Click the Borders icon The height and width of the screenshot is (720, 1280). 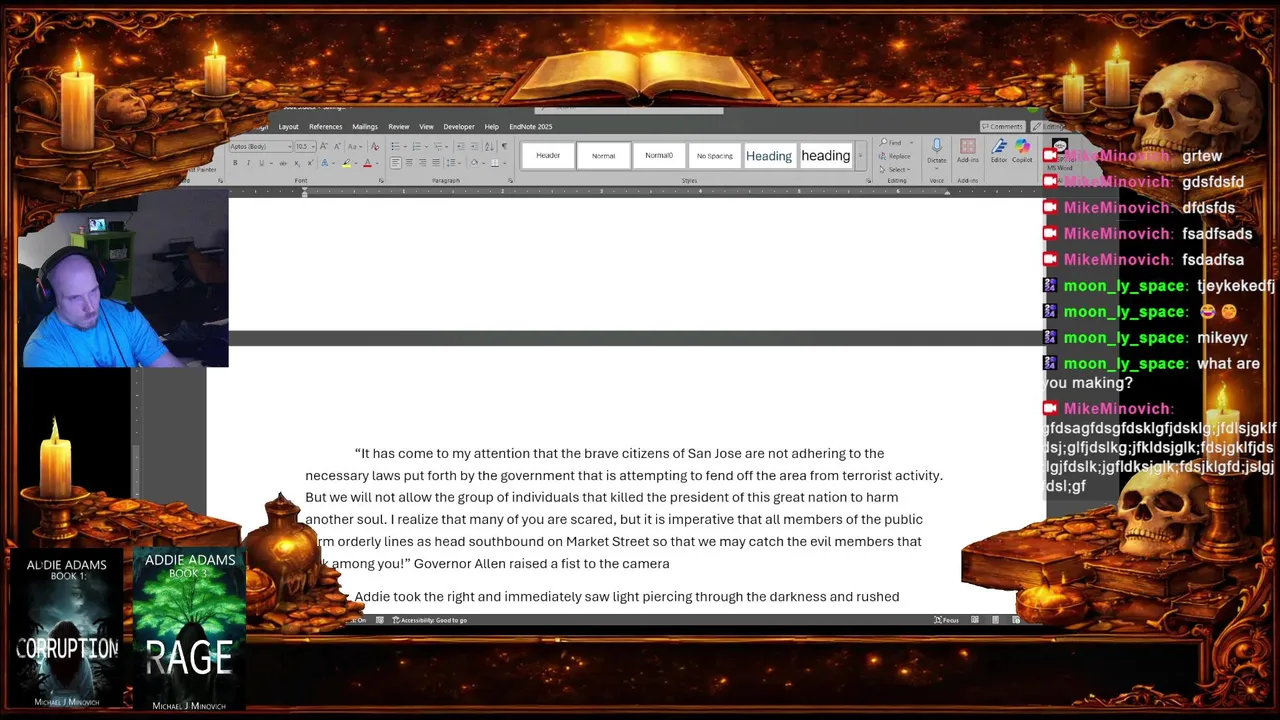(495, 163)
